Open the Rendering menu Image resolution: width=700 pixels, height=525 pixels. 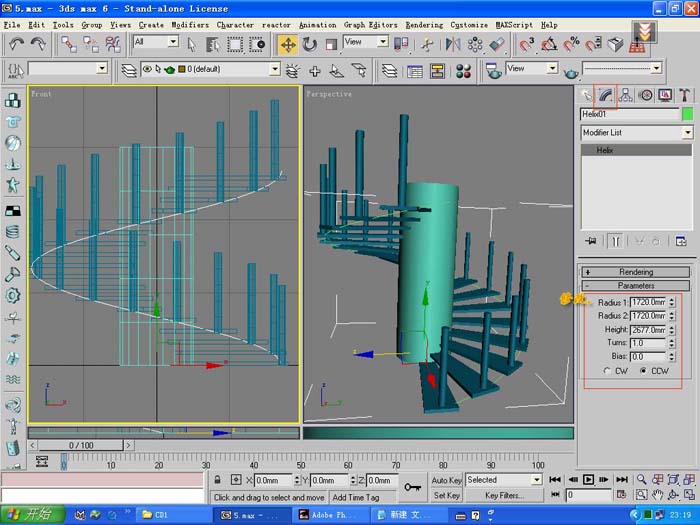pos(424,24)
